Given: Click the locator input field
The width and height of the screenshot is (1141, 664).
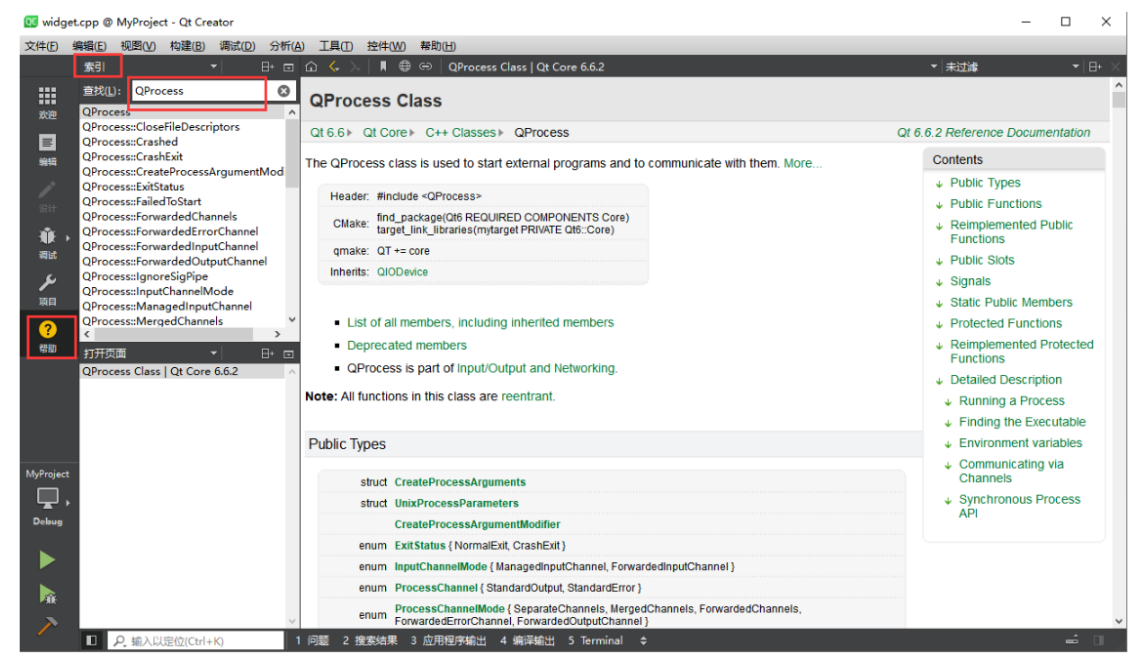Looking at the screenshot, I should [196, 641].
